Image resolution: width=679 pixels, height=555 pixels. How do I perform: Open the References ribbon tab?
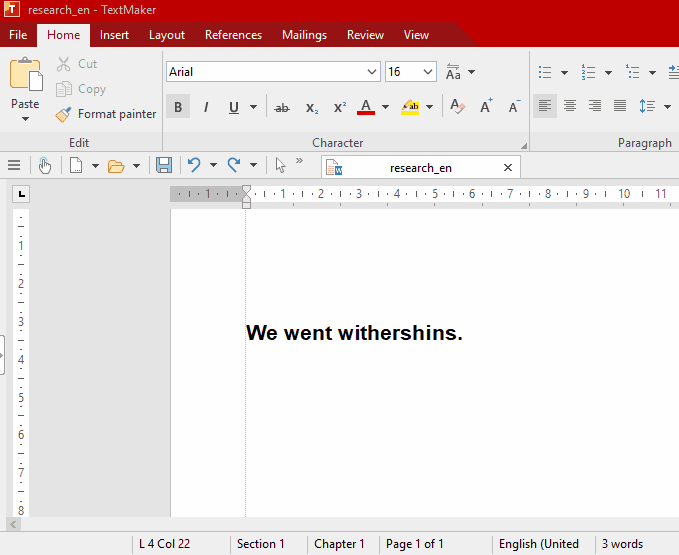(233, 35)
